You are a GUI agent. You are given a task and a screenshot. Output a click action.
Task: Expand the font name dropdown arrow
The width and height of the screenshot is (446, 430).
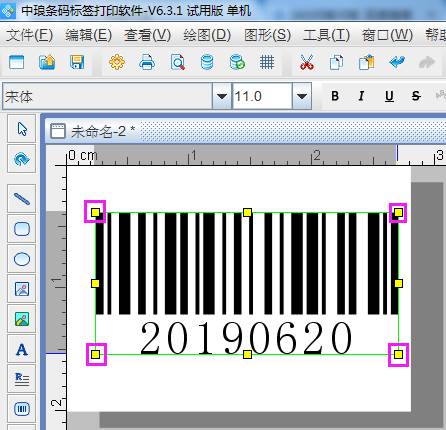click(x=222, y=96)
